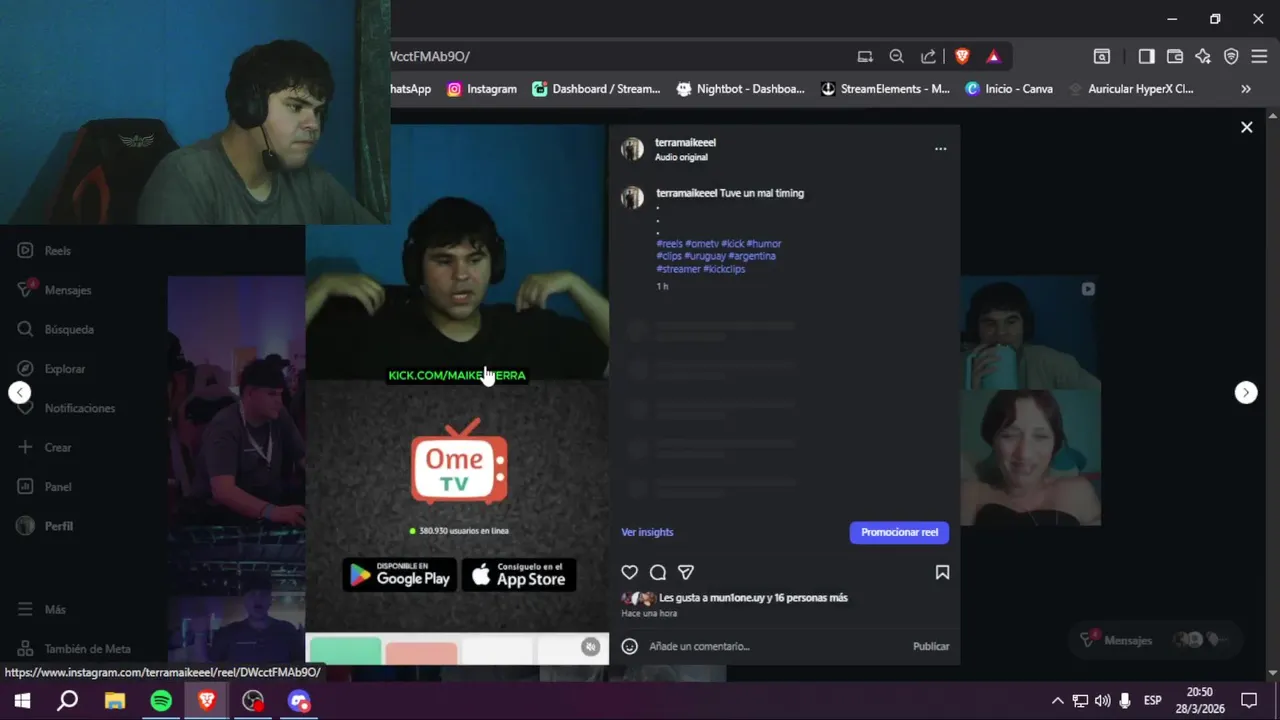The height and width of the screenshot is (720, 1280).
Task: Close the reel viewer overlay
Action: pos(1246,127)
